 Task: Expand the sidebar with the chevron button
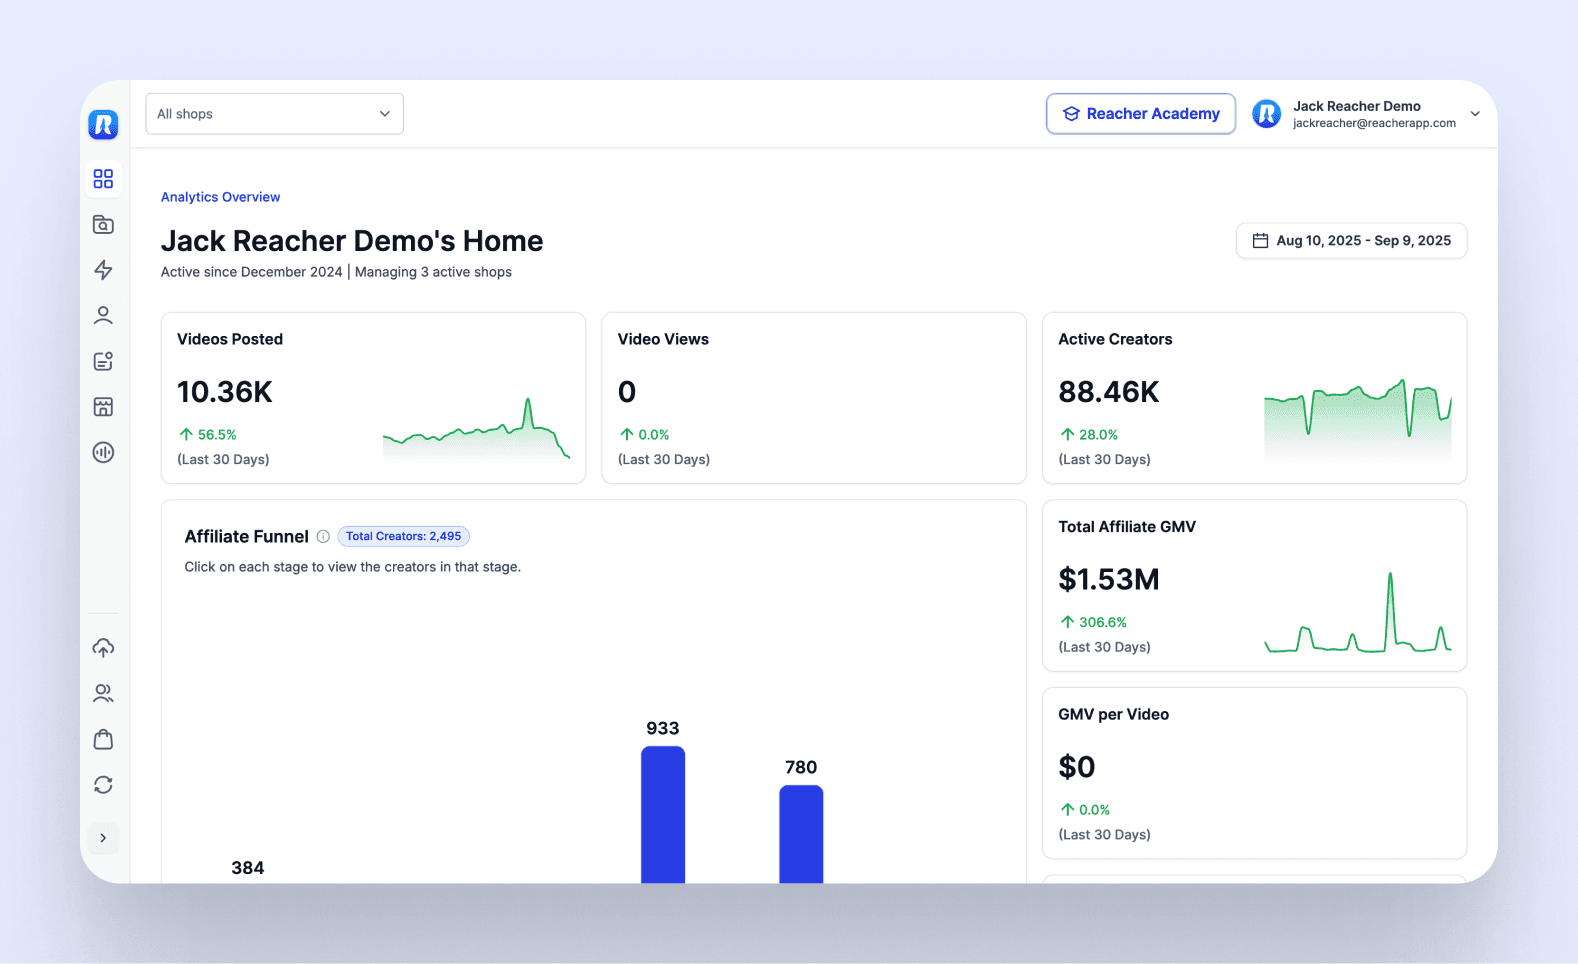103,838
